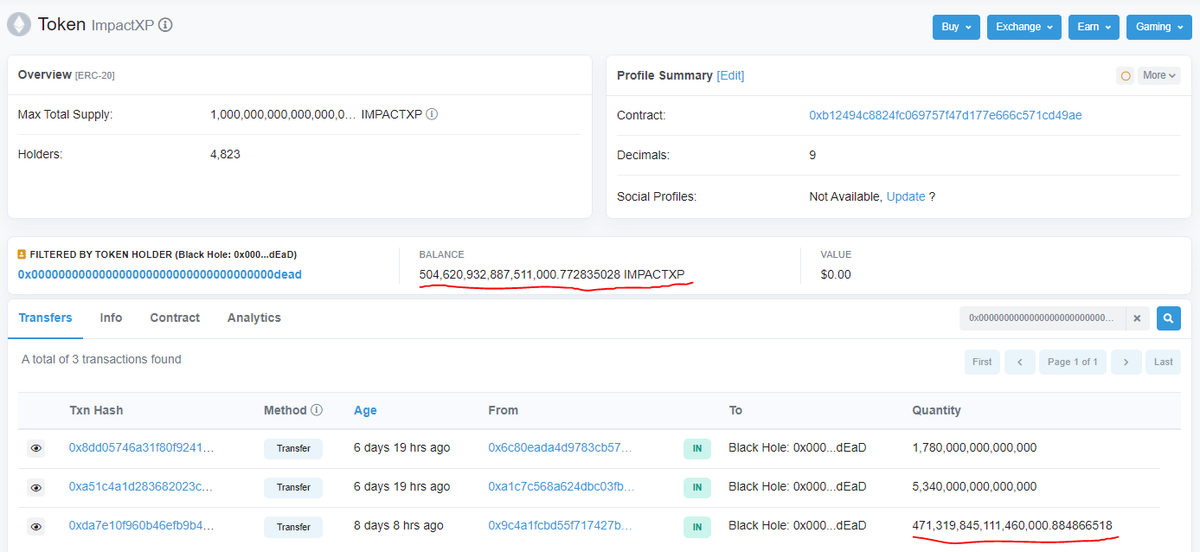1200x552 pixels.
Task: Go to previous page arrow
Action: pos(1019,362)
